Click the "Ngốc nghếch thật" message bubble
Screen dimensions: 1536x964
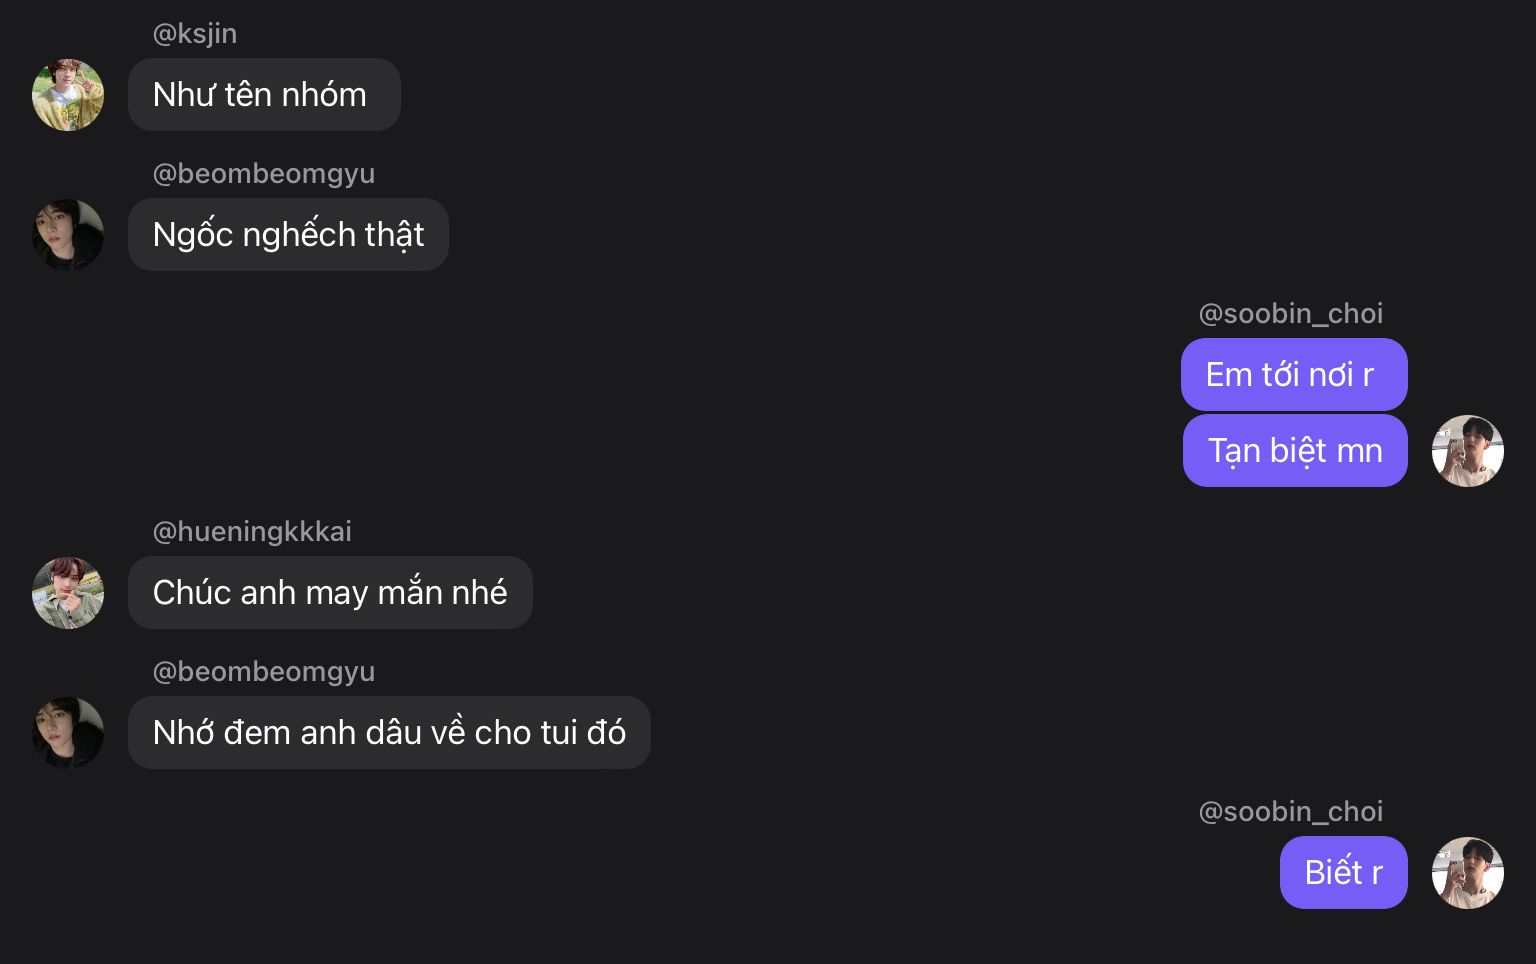pyautogui.click(x=288, y=235)
